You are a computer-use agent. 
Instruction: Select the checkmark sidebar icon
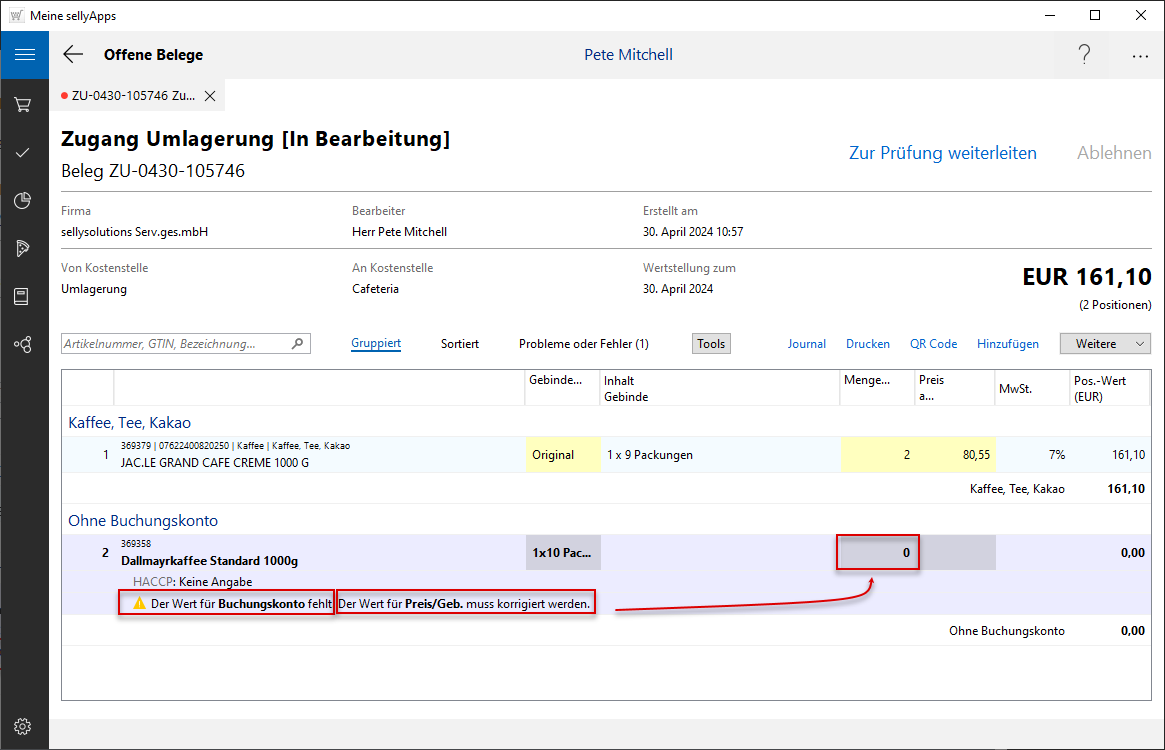click(23, 152)
